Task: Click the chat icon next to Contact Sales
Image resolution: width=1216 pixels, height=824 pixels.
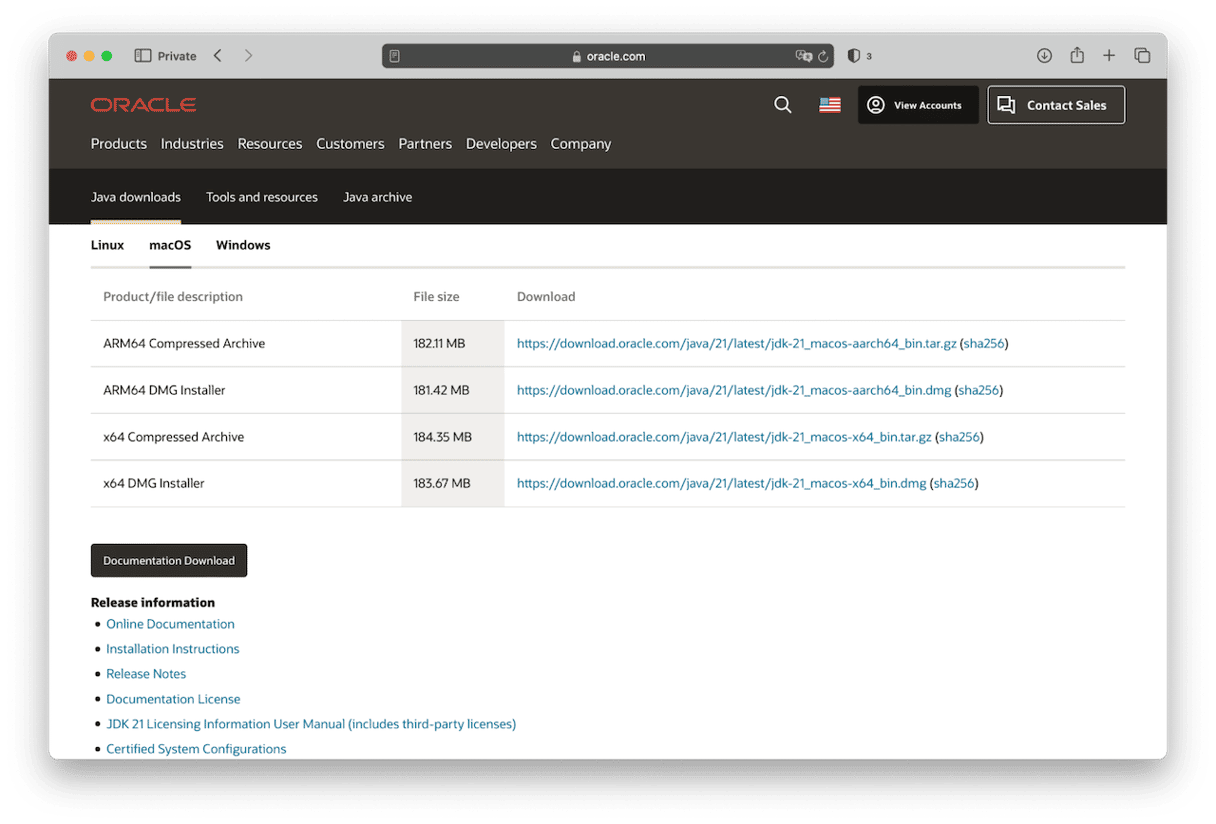Action: point(1007,104)
